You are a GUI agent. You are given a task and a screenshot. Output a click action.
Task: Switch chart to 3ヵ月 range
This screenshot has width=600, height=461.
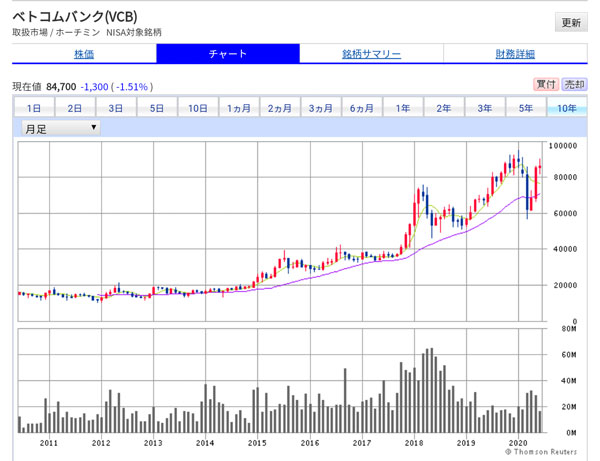click(x=321, y=108)
